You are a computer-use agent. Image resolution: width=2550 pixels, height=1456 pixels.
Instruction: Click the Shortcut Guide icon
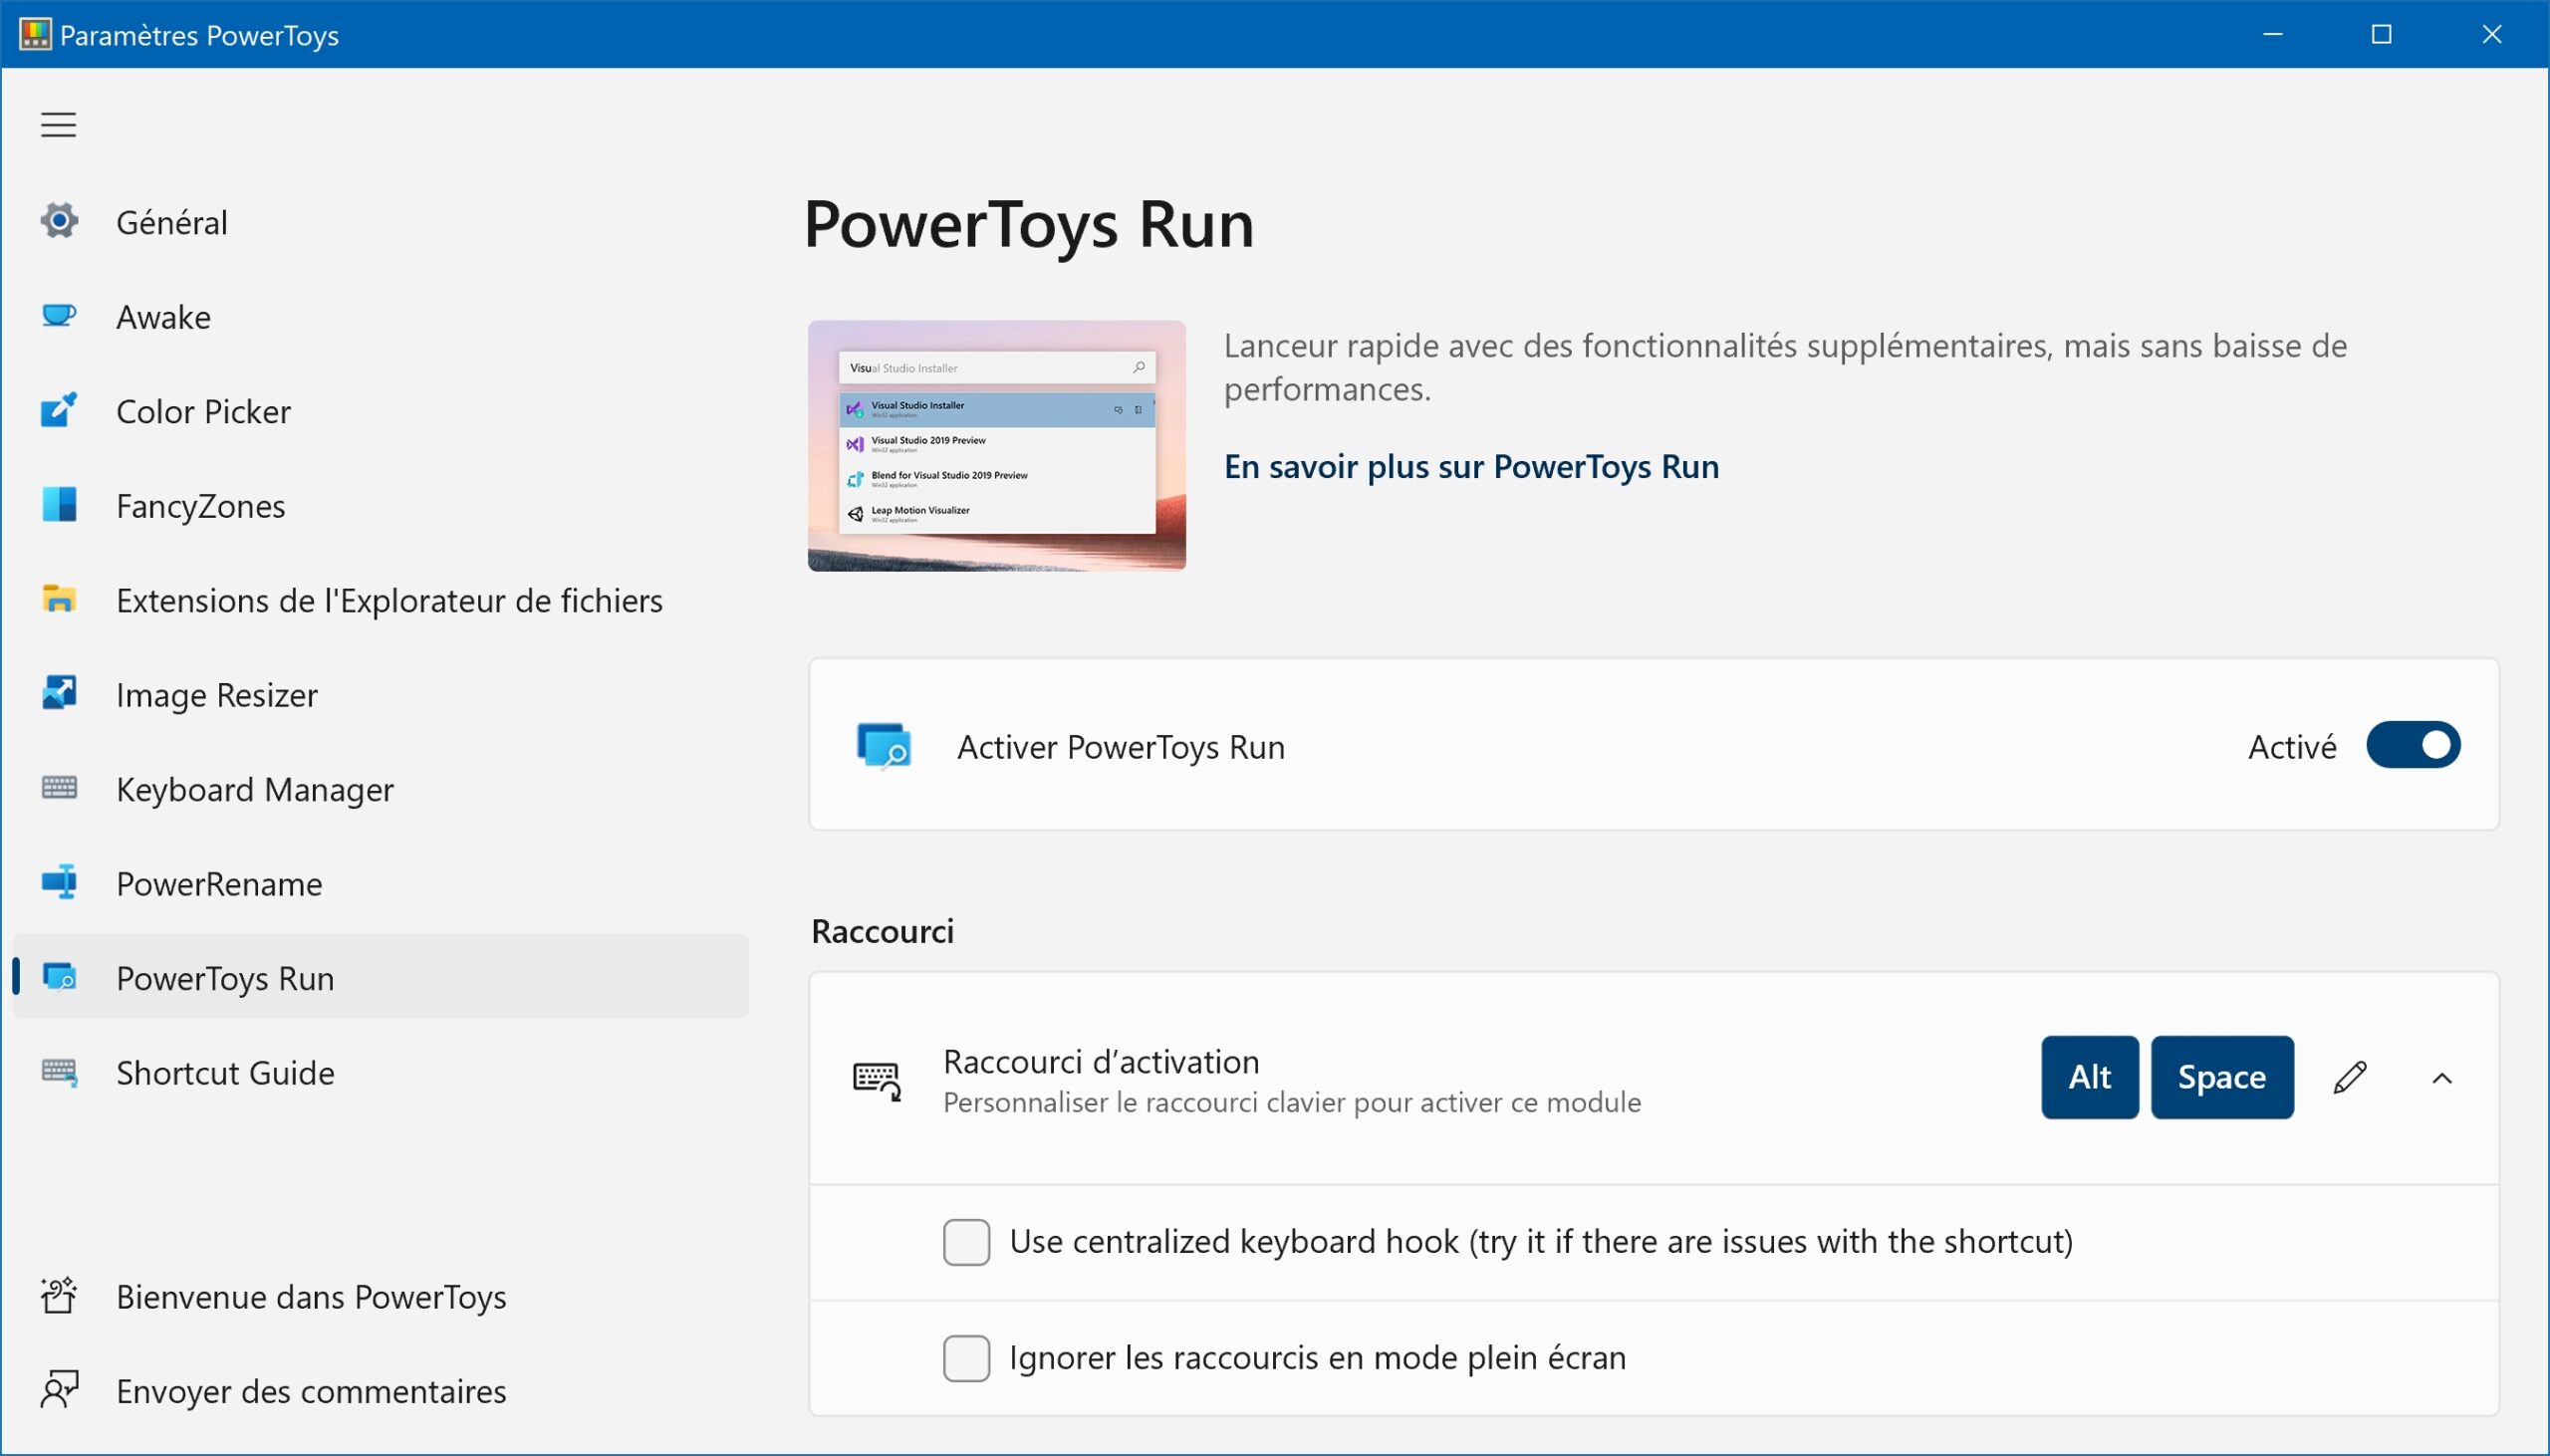pos(59,1072)
